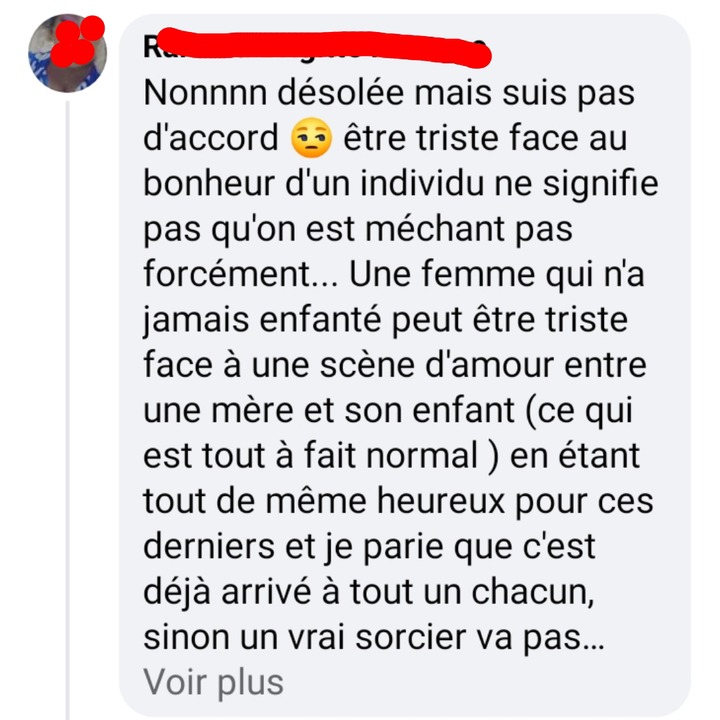This screenshot has height=720, width=720.
Task: Click the word "Nonnnn" in comment
Action: [x=205, y=93]
